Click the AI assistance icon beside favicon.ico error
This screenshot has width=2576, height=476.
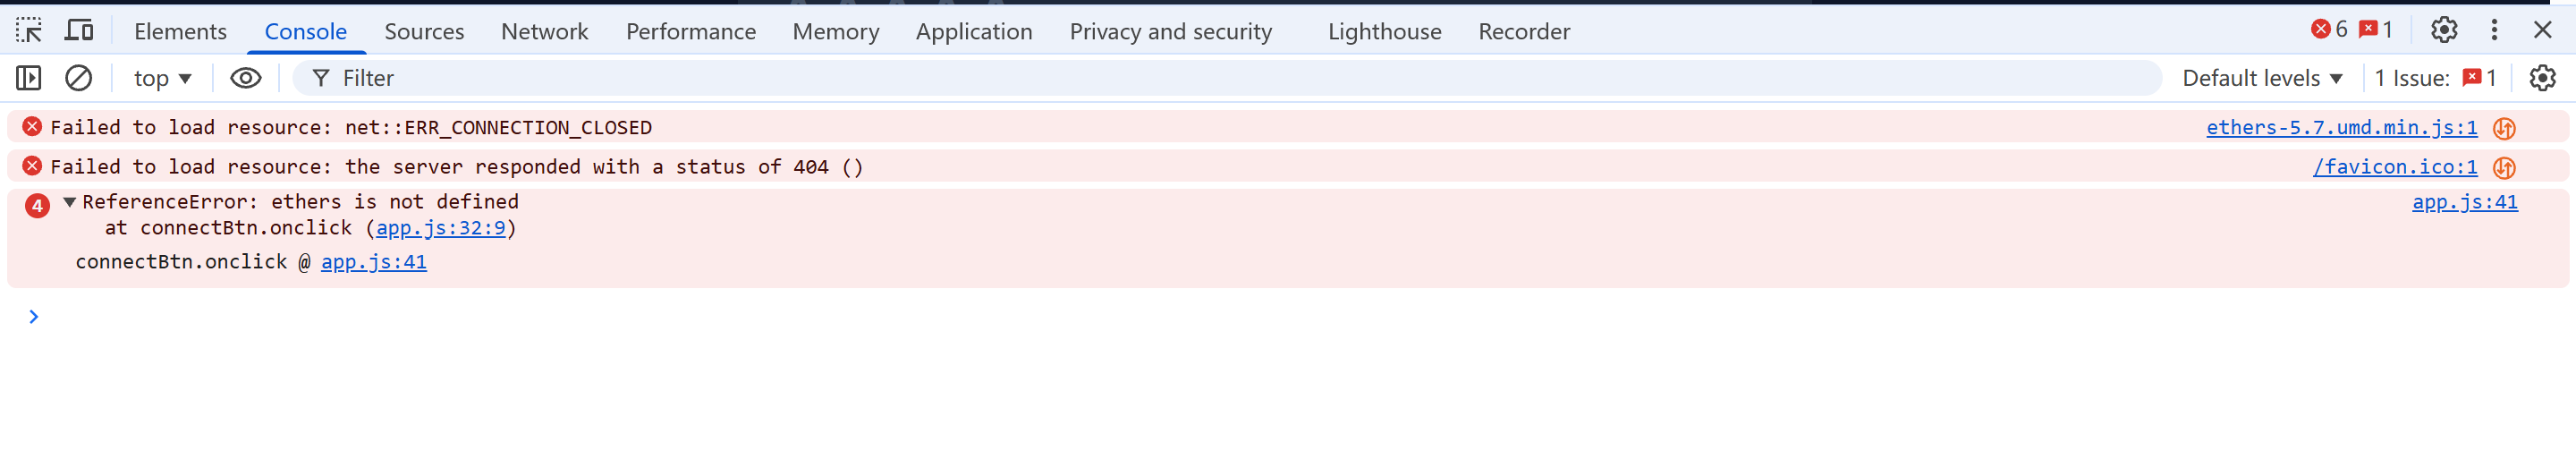(2504, 168)
